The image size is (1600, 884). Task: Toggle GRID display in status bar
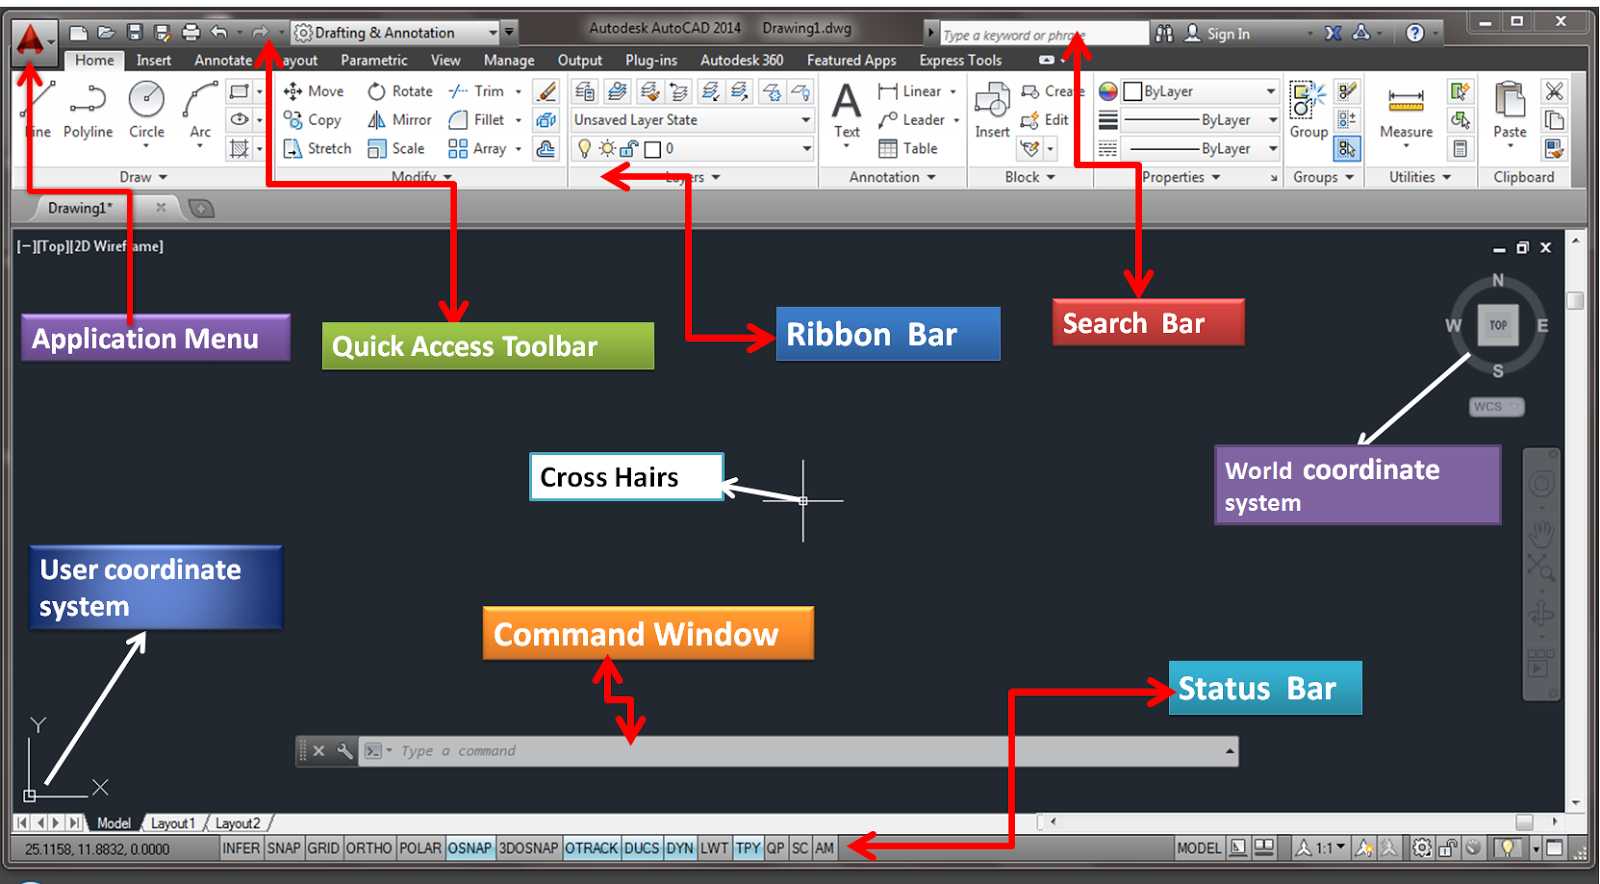323,848
